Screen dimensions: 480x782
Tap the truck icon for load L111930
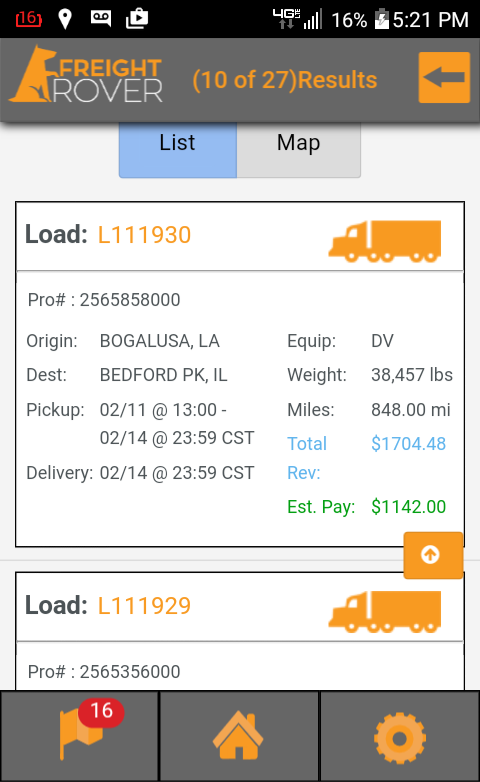click(385, 241)
